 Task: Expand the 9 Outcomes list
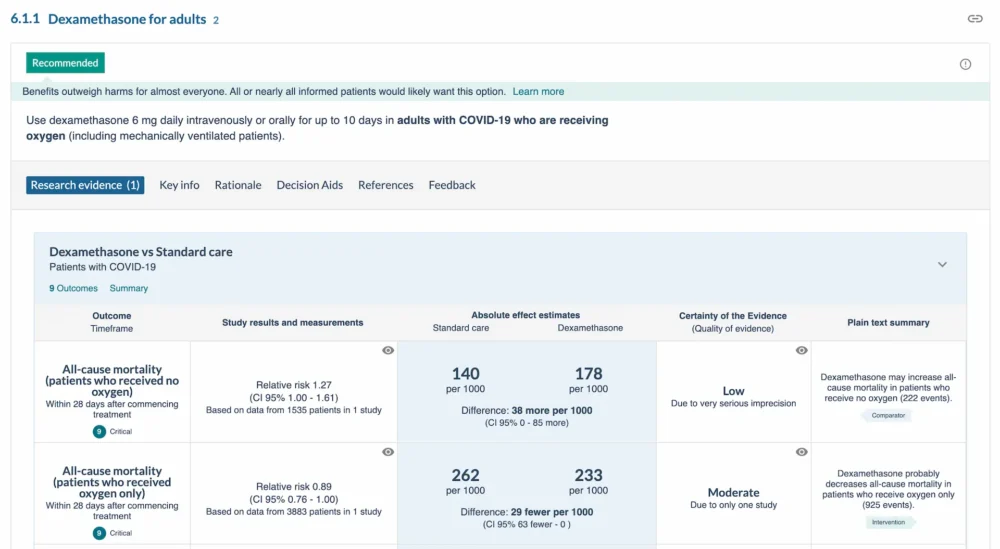click(74, 288)
